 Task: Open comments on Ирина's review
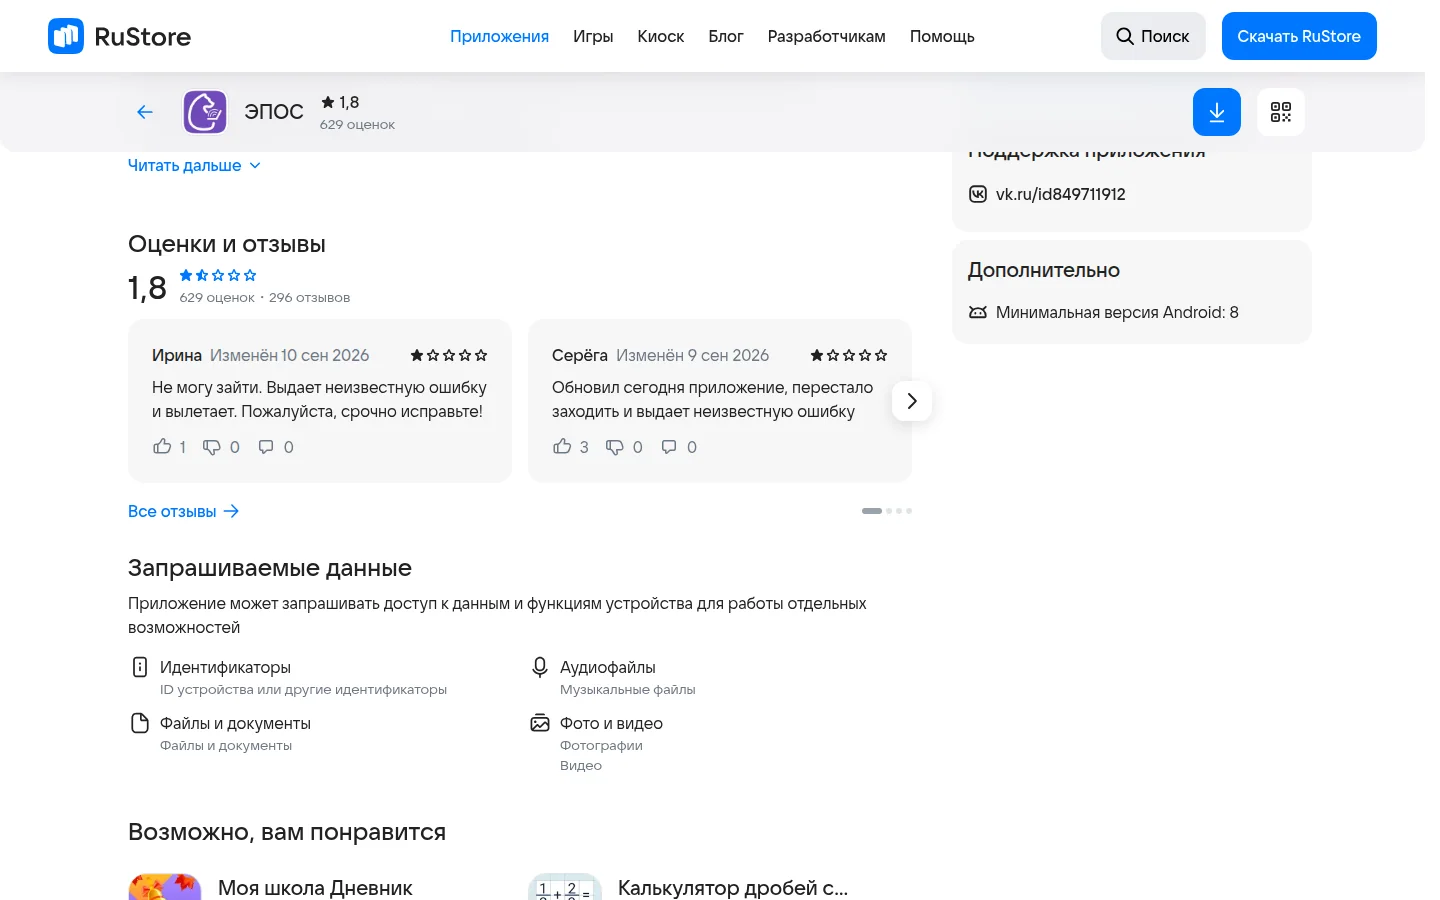click(266, 447)
